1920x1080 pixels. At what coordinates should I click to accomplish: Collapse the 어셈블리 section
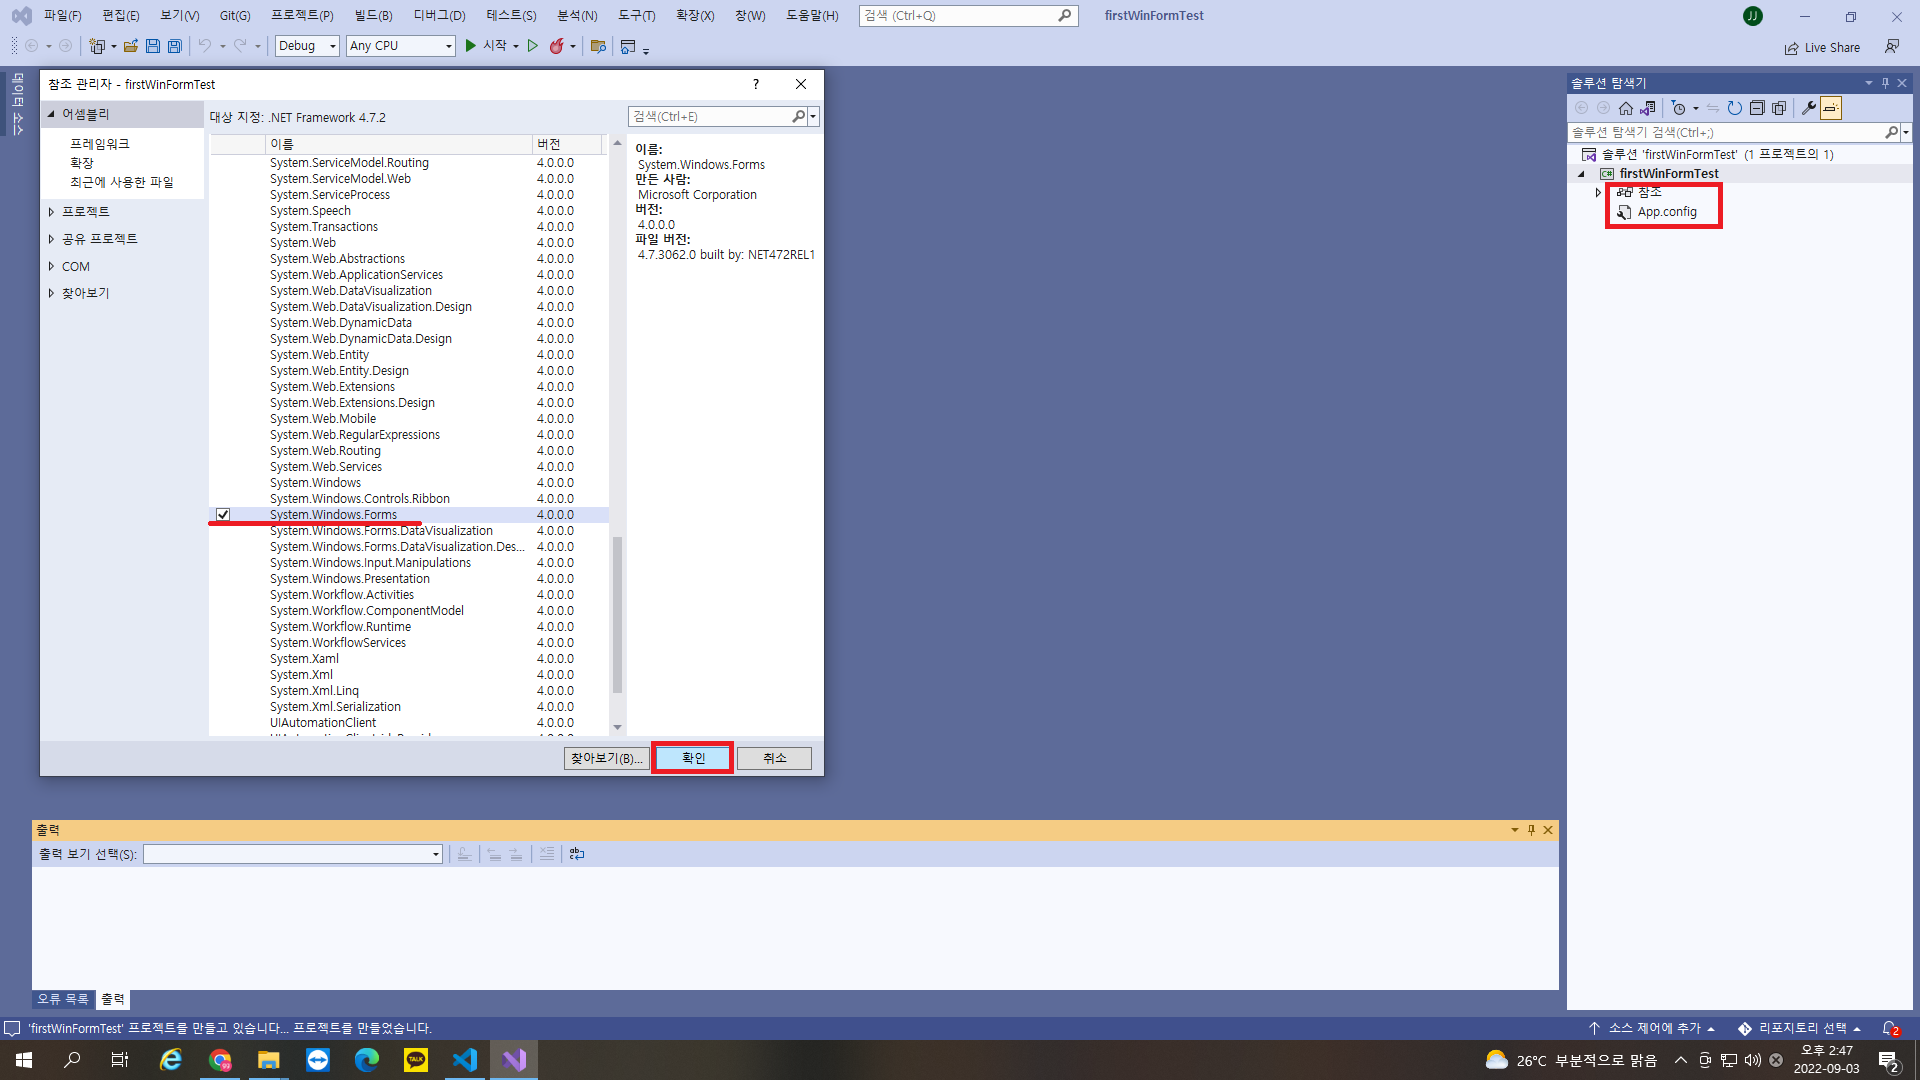(51, 114)
